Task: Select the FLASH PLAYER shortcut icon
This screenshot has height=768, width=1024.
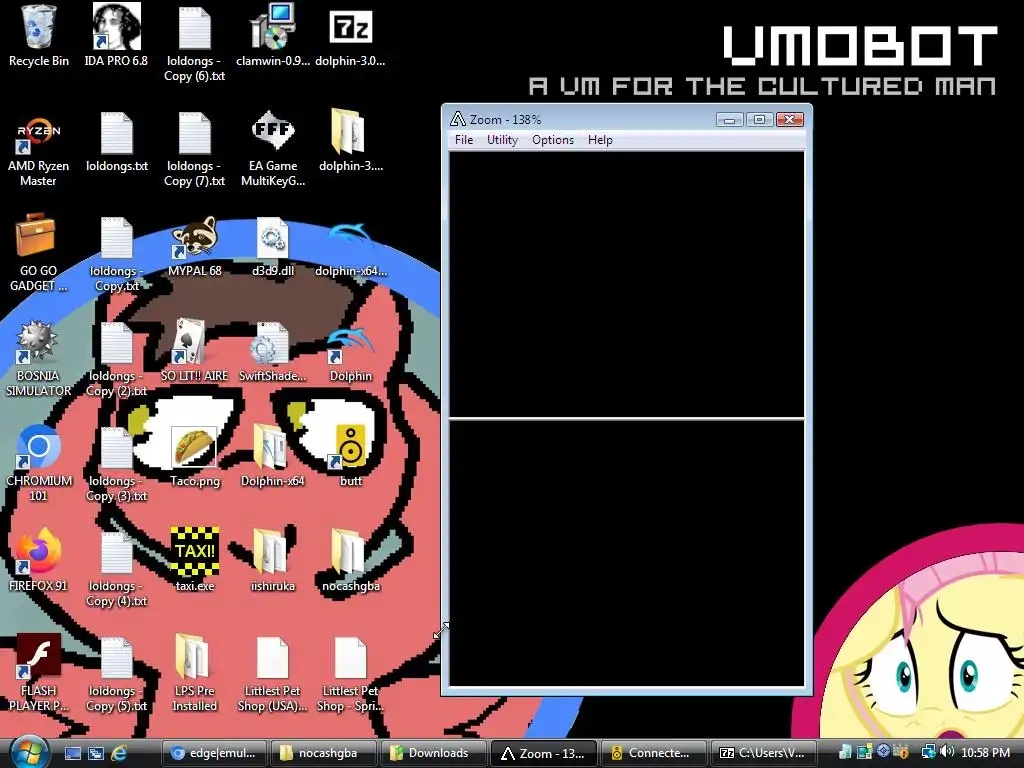Action: pyautogui.click(x=39, y=673)
